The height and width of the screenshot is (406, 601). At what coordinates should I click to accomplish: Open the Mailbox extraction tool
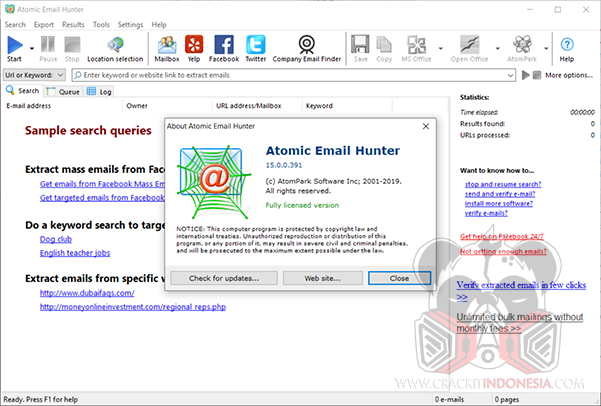(x=167, y=49)
